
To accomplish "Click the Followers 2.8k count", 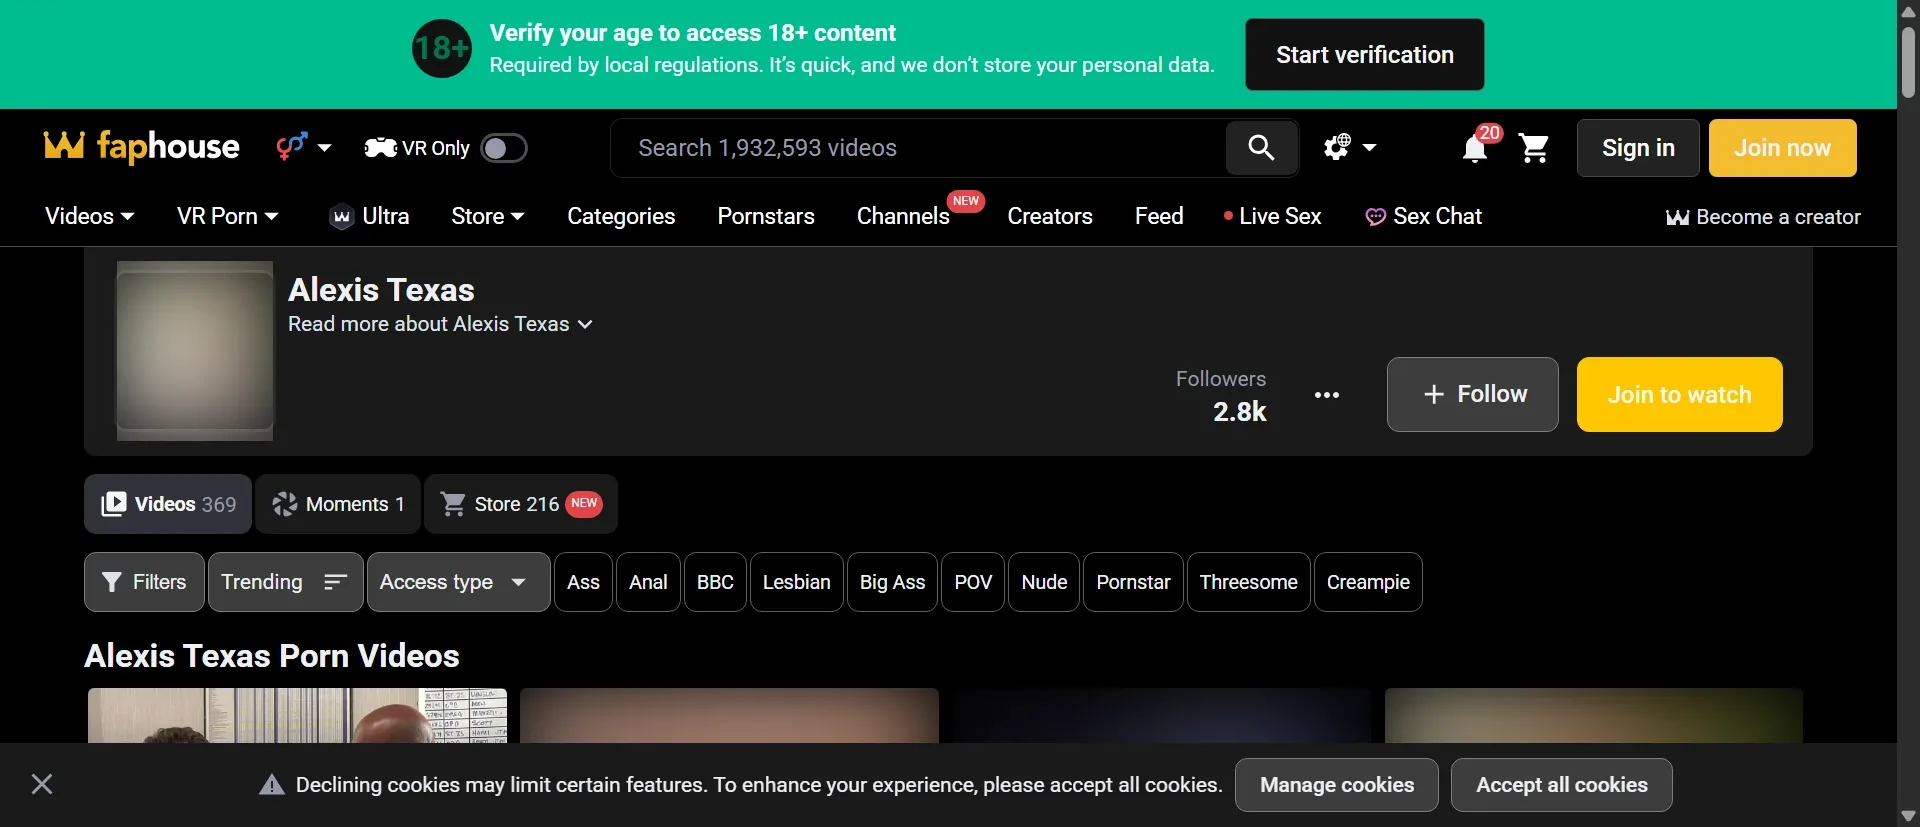I will [1221, 396].
